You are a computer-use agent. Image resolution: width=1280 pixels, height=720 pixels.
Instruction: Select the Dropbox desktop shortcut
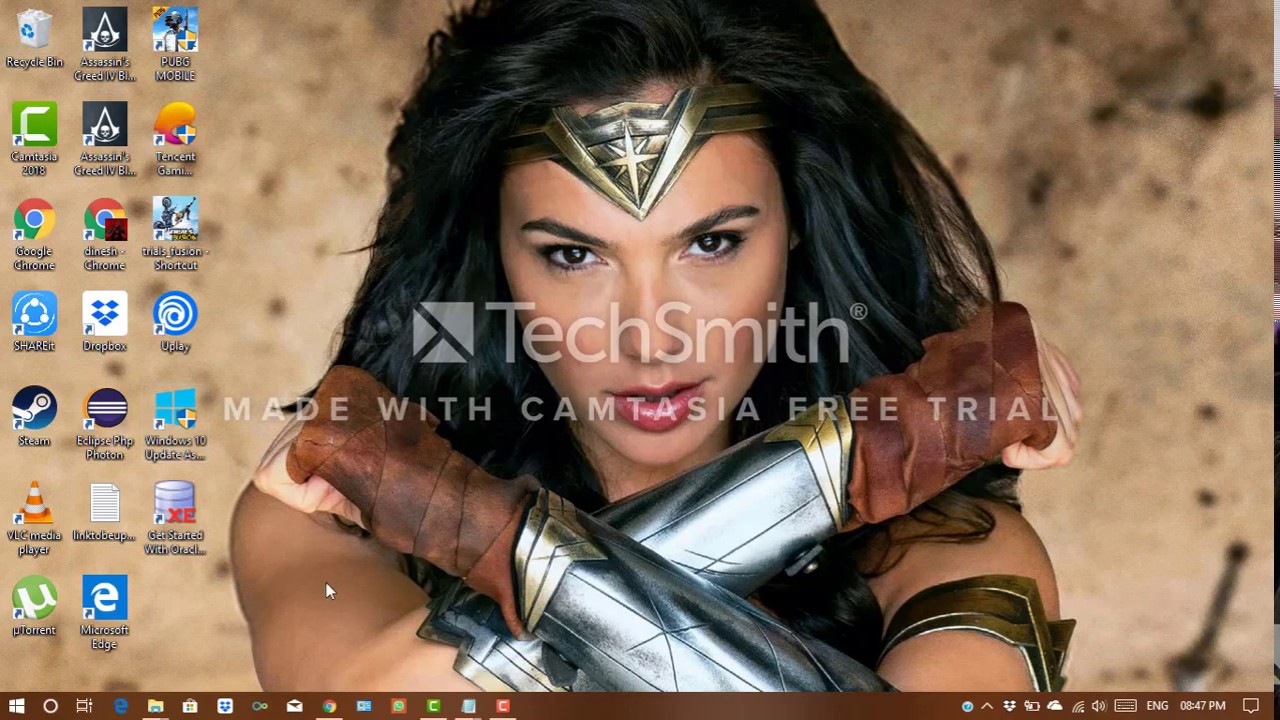(105, 322)
